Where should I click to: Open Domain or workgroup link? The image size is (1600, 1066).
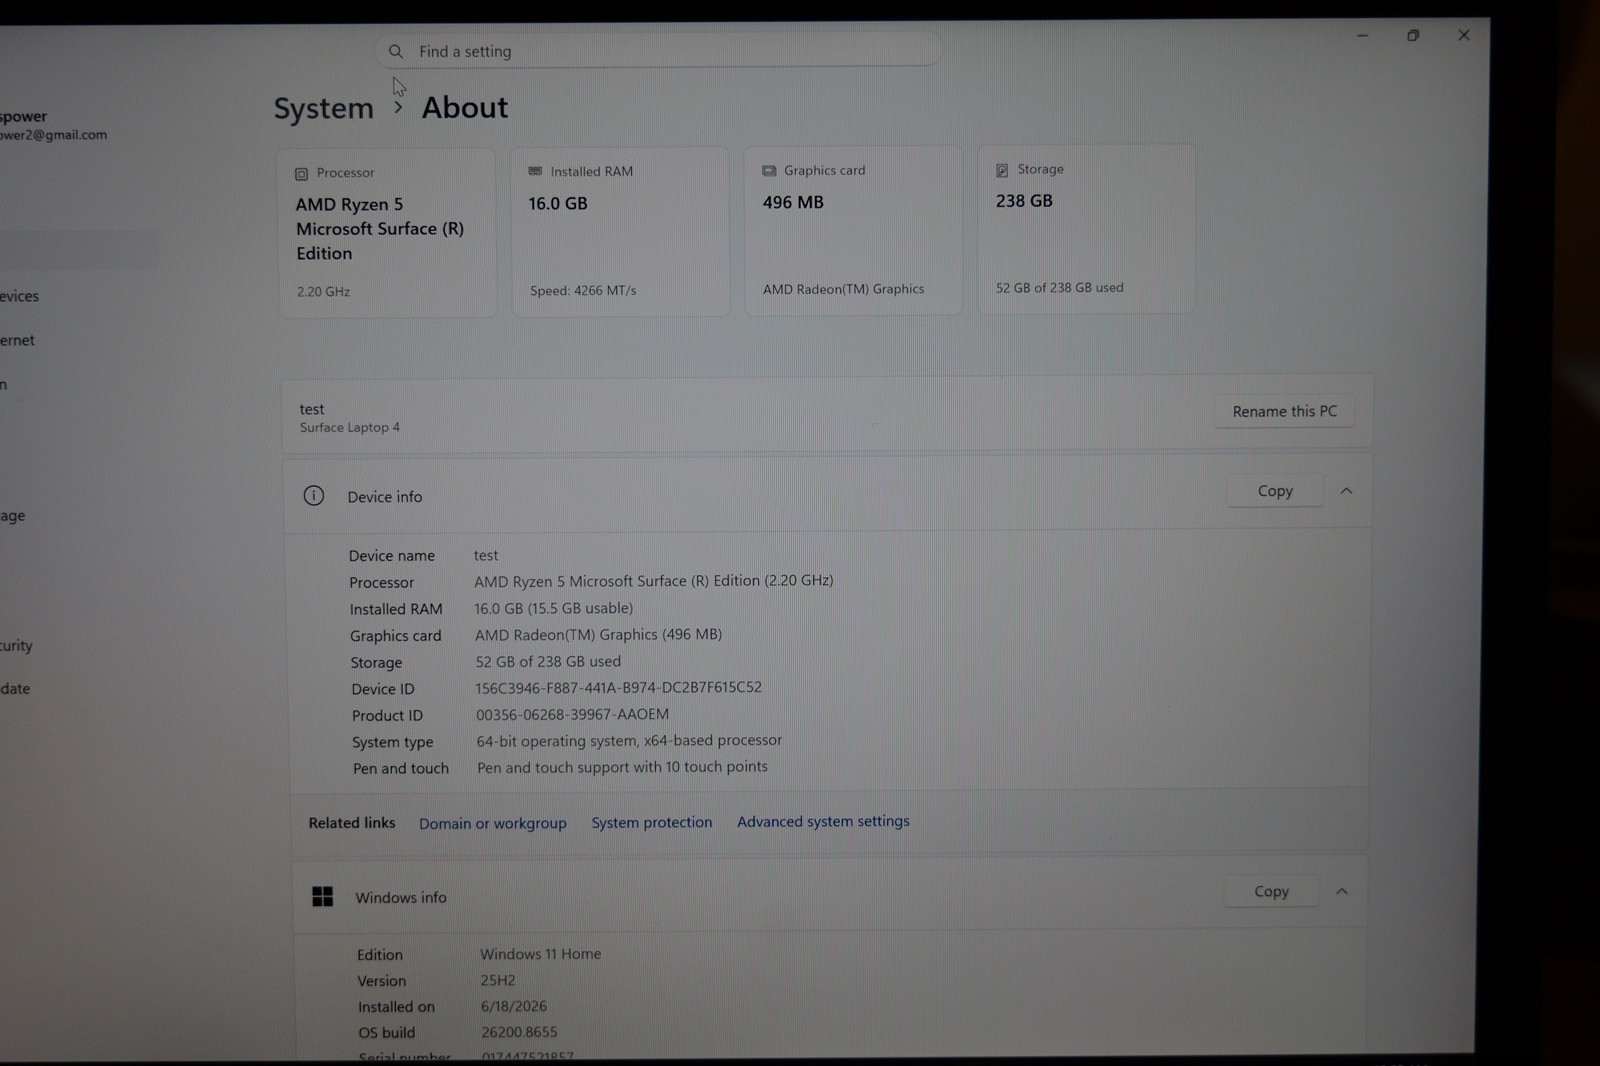pos(492,823)
